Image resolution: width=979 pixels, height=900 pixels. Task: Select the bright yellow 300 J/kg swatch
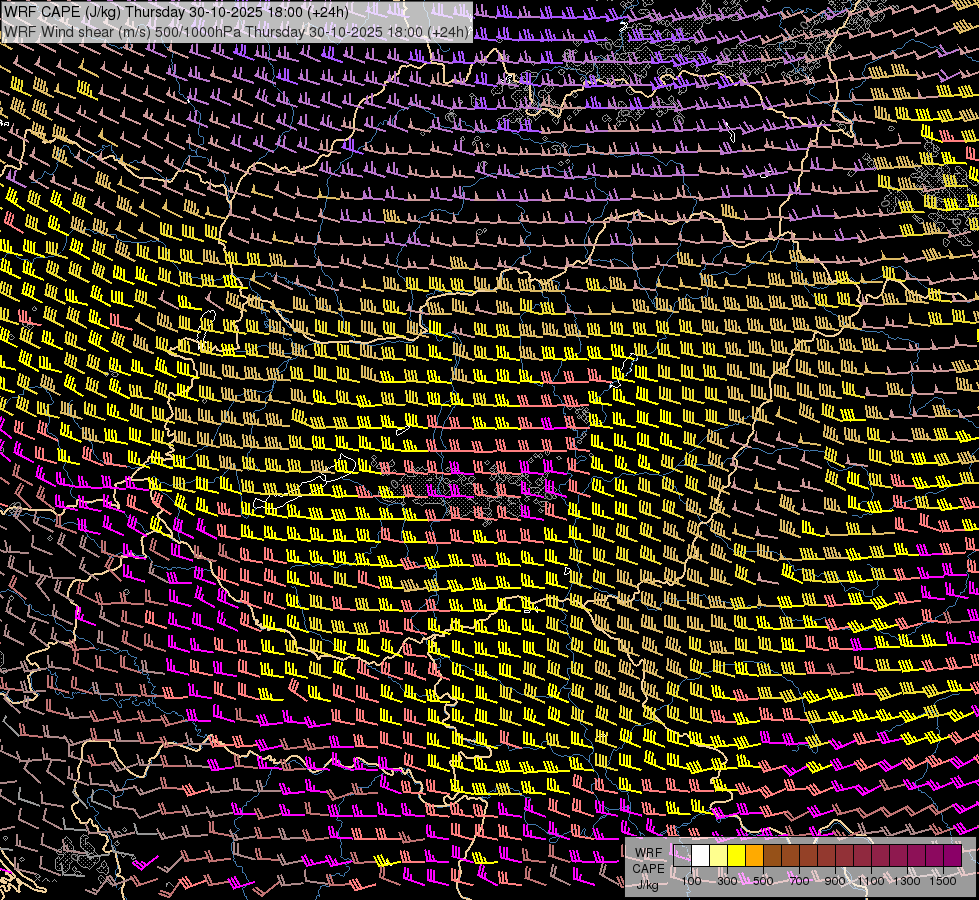click(737, 855)
